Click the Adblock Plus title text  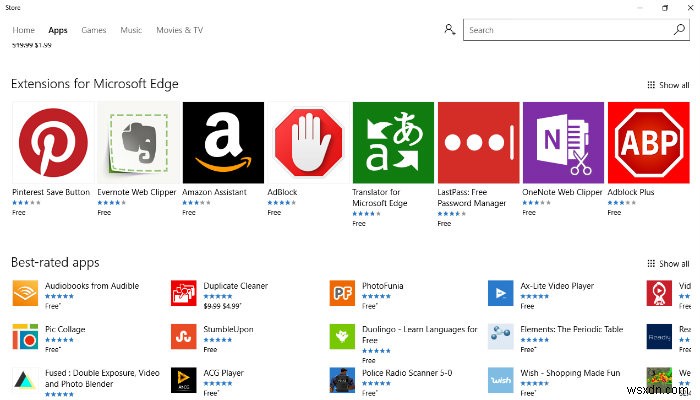pos(630,192)
